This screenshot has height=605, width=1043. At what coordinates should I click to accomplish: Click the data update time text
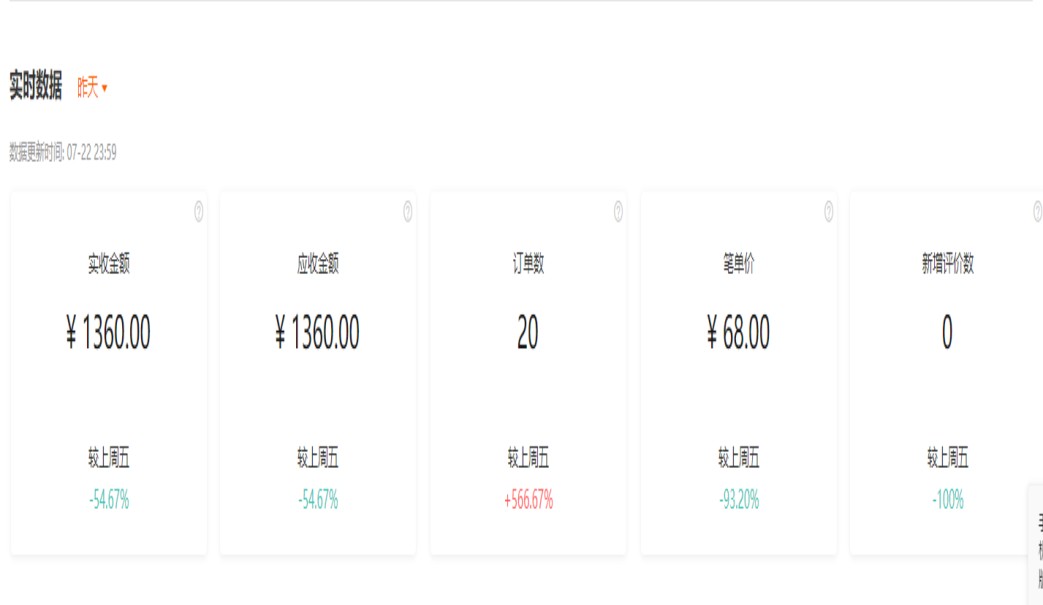coord(63,153)
